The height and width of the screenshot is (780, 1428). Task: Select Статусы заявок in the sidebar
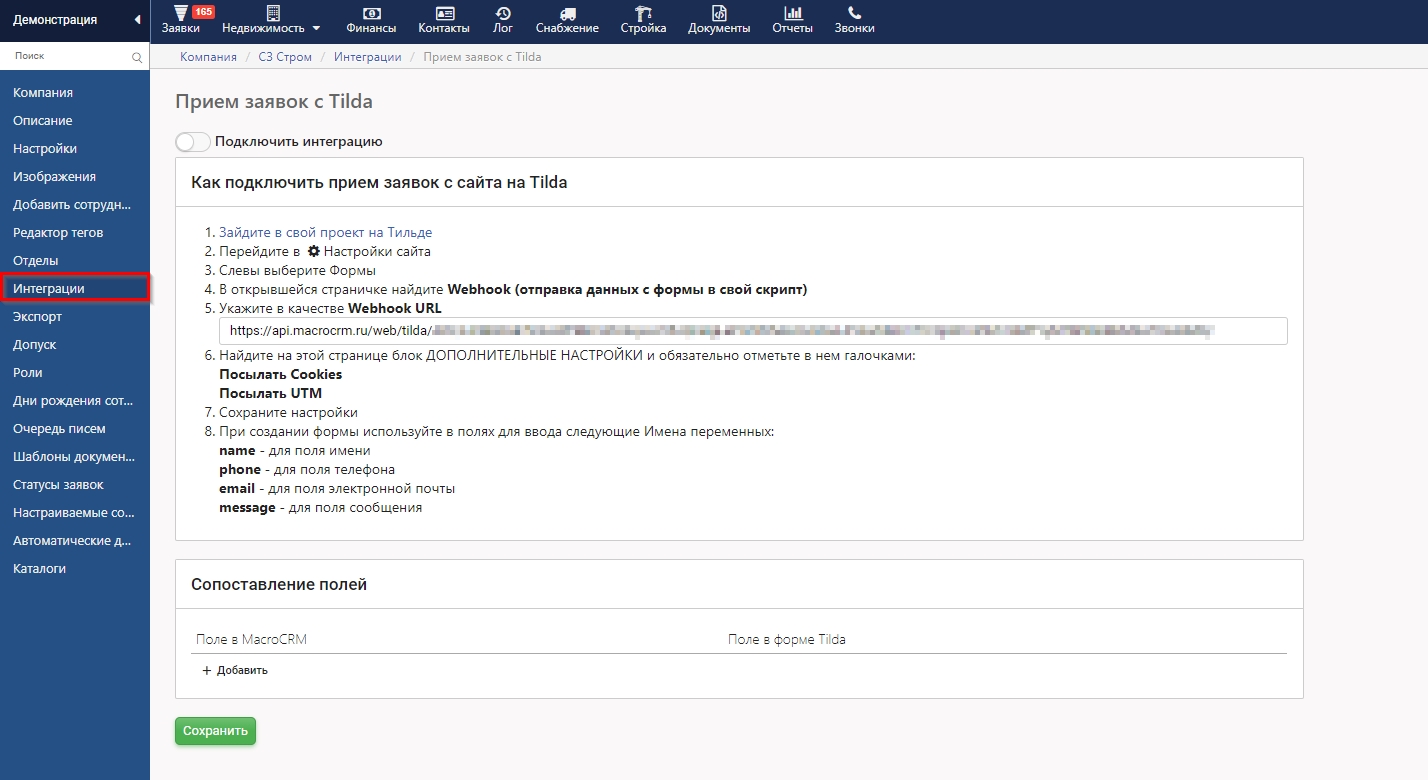point(58,485)
